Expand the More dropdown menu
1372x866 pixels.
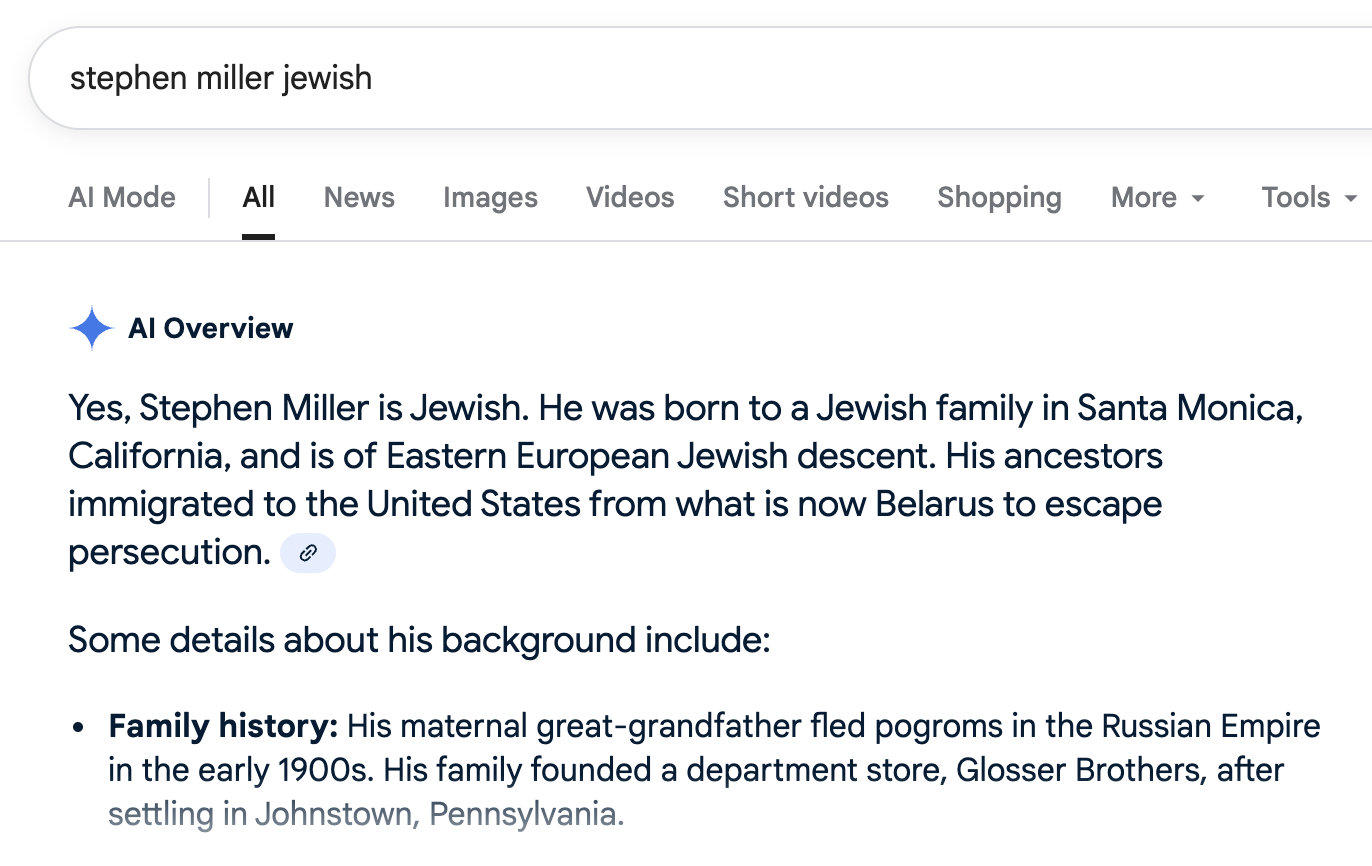click(x=1157, y=198)
